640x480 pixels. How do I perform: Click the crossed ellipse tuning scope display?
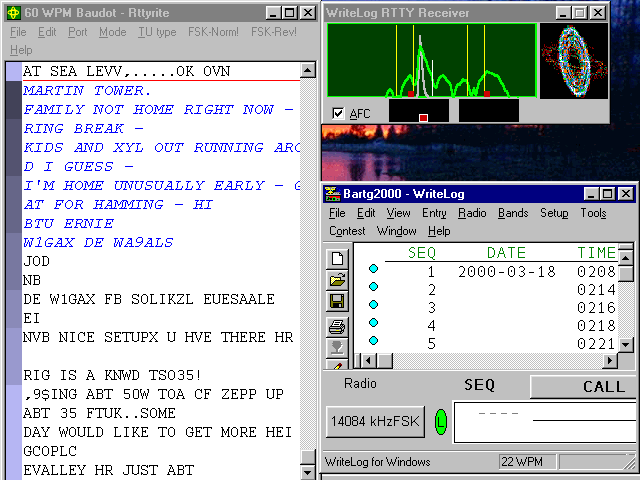574,61
